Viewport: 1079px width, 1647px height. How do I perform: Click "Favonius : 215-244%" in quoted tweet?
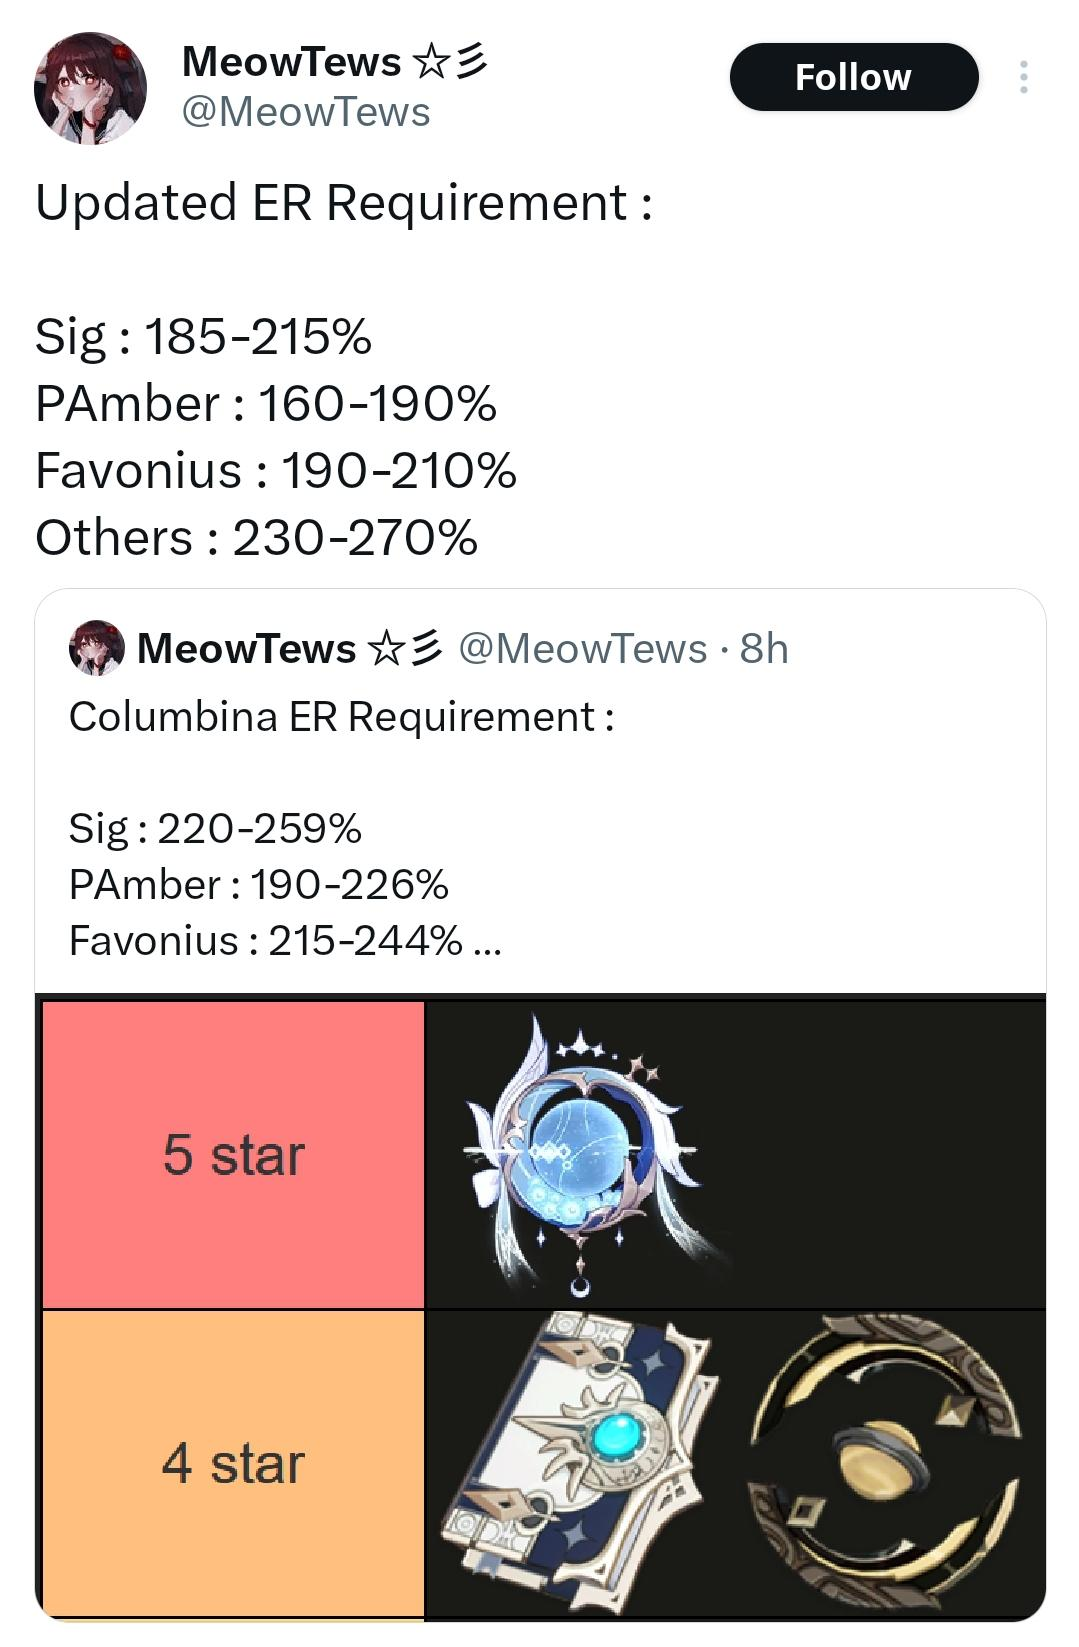266,941
